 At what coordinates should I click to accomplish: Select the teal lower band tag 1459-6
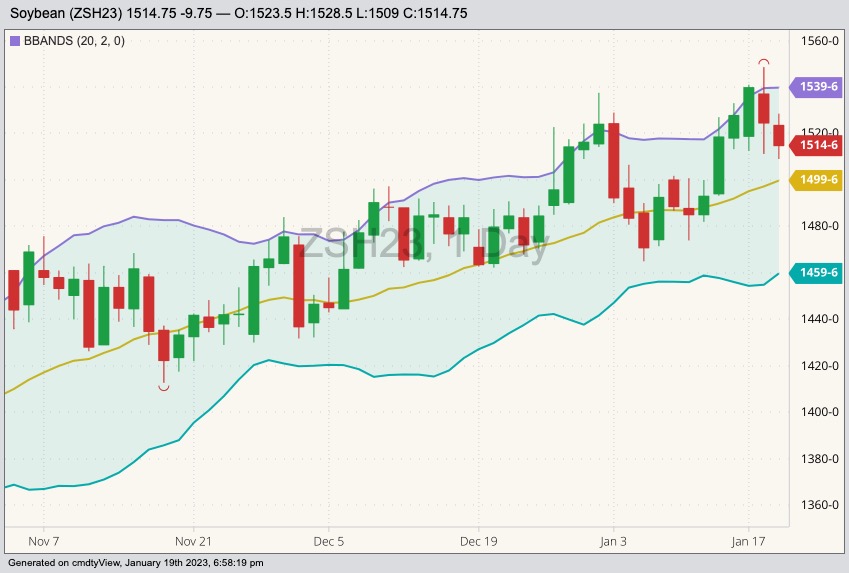coord(816,272)
